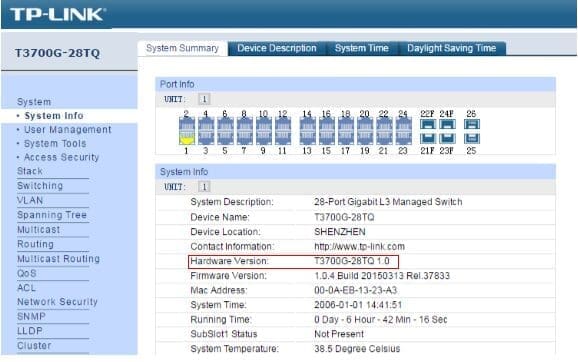Open the Device Description tab

click(x=277, y=48)
